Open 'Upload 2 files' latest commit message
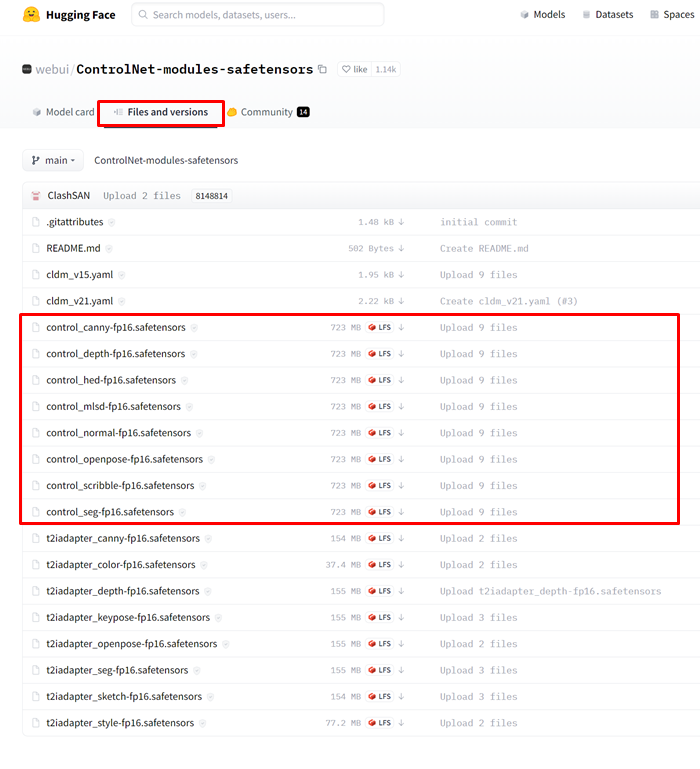700x769 pixels. tap(142, 196)
